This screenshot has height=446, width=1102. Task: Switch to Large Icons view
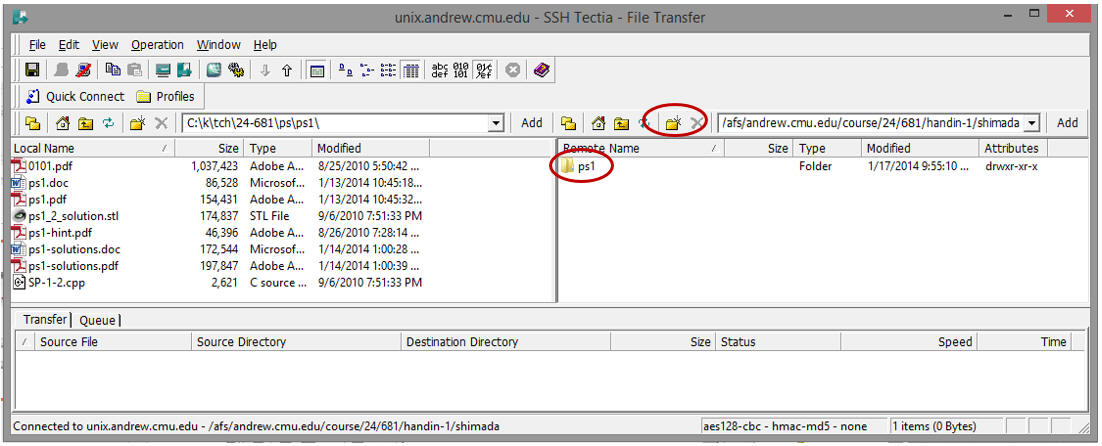(346, 70)
